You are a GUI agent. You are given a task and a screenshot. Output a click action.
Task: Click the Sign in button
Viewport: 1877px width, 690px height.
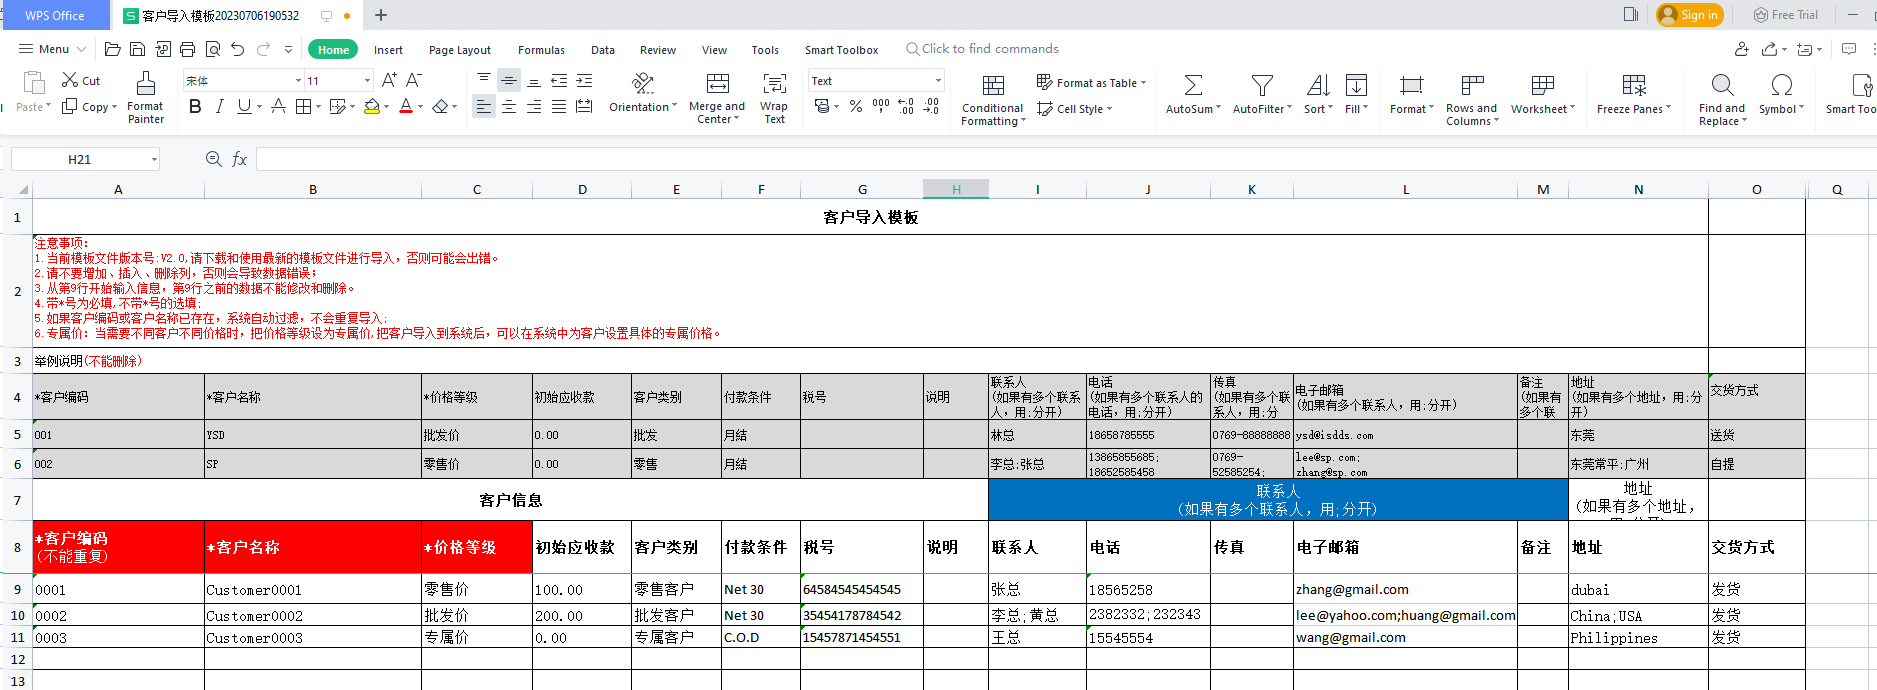(1689, 15)
